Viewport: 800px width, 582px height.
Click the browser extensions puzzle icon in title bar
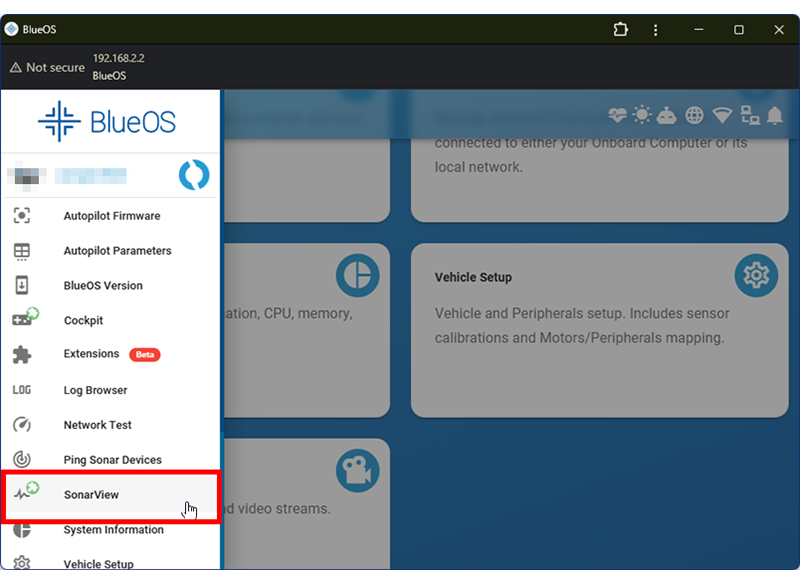pyautogui.click(x=620, y=30)
